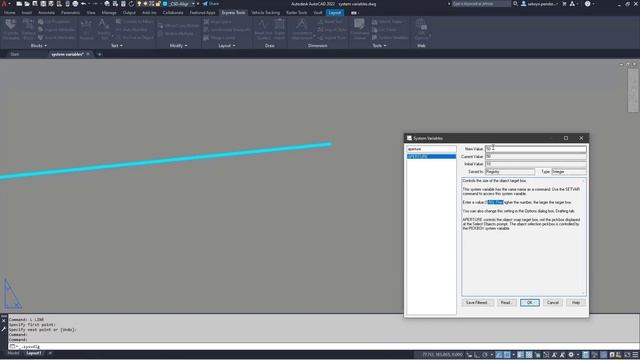Click Cancel in System Variables dialog

point(553,302)
